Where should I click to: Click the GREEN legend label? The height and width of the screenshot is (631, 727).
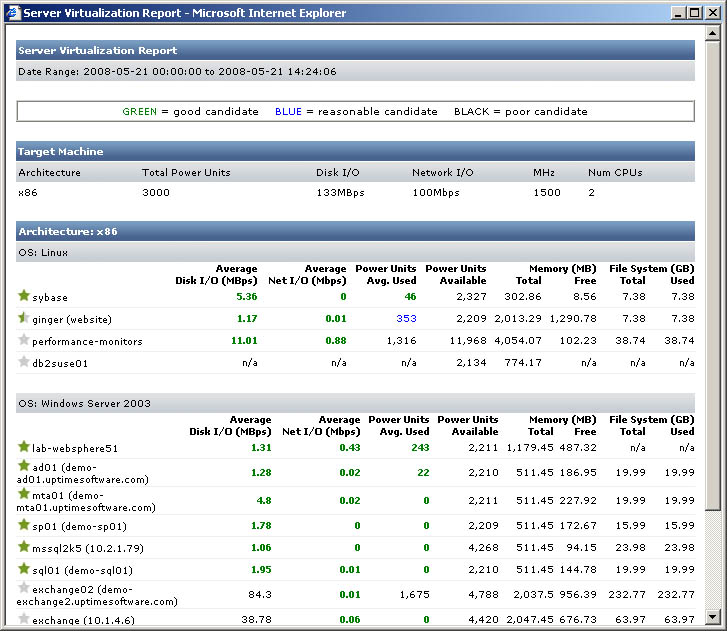coord(140,112)
